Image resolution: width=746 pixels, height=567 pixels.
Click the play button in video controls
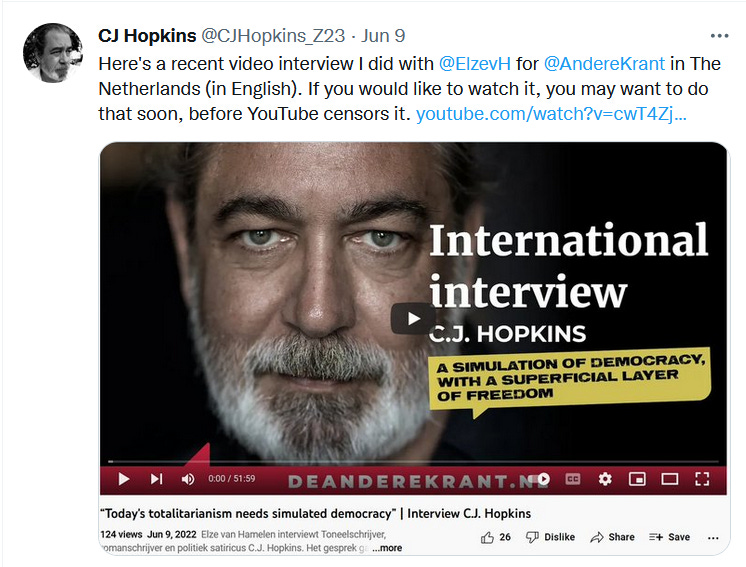pos(124,479)
